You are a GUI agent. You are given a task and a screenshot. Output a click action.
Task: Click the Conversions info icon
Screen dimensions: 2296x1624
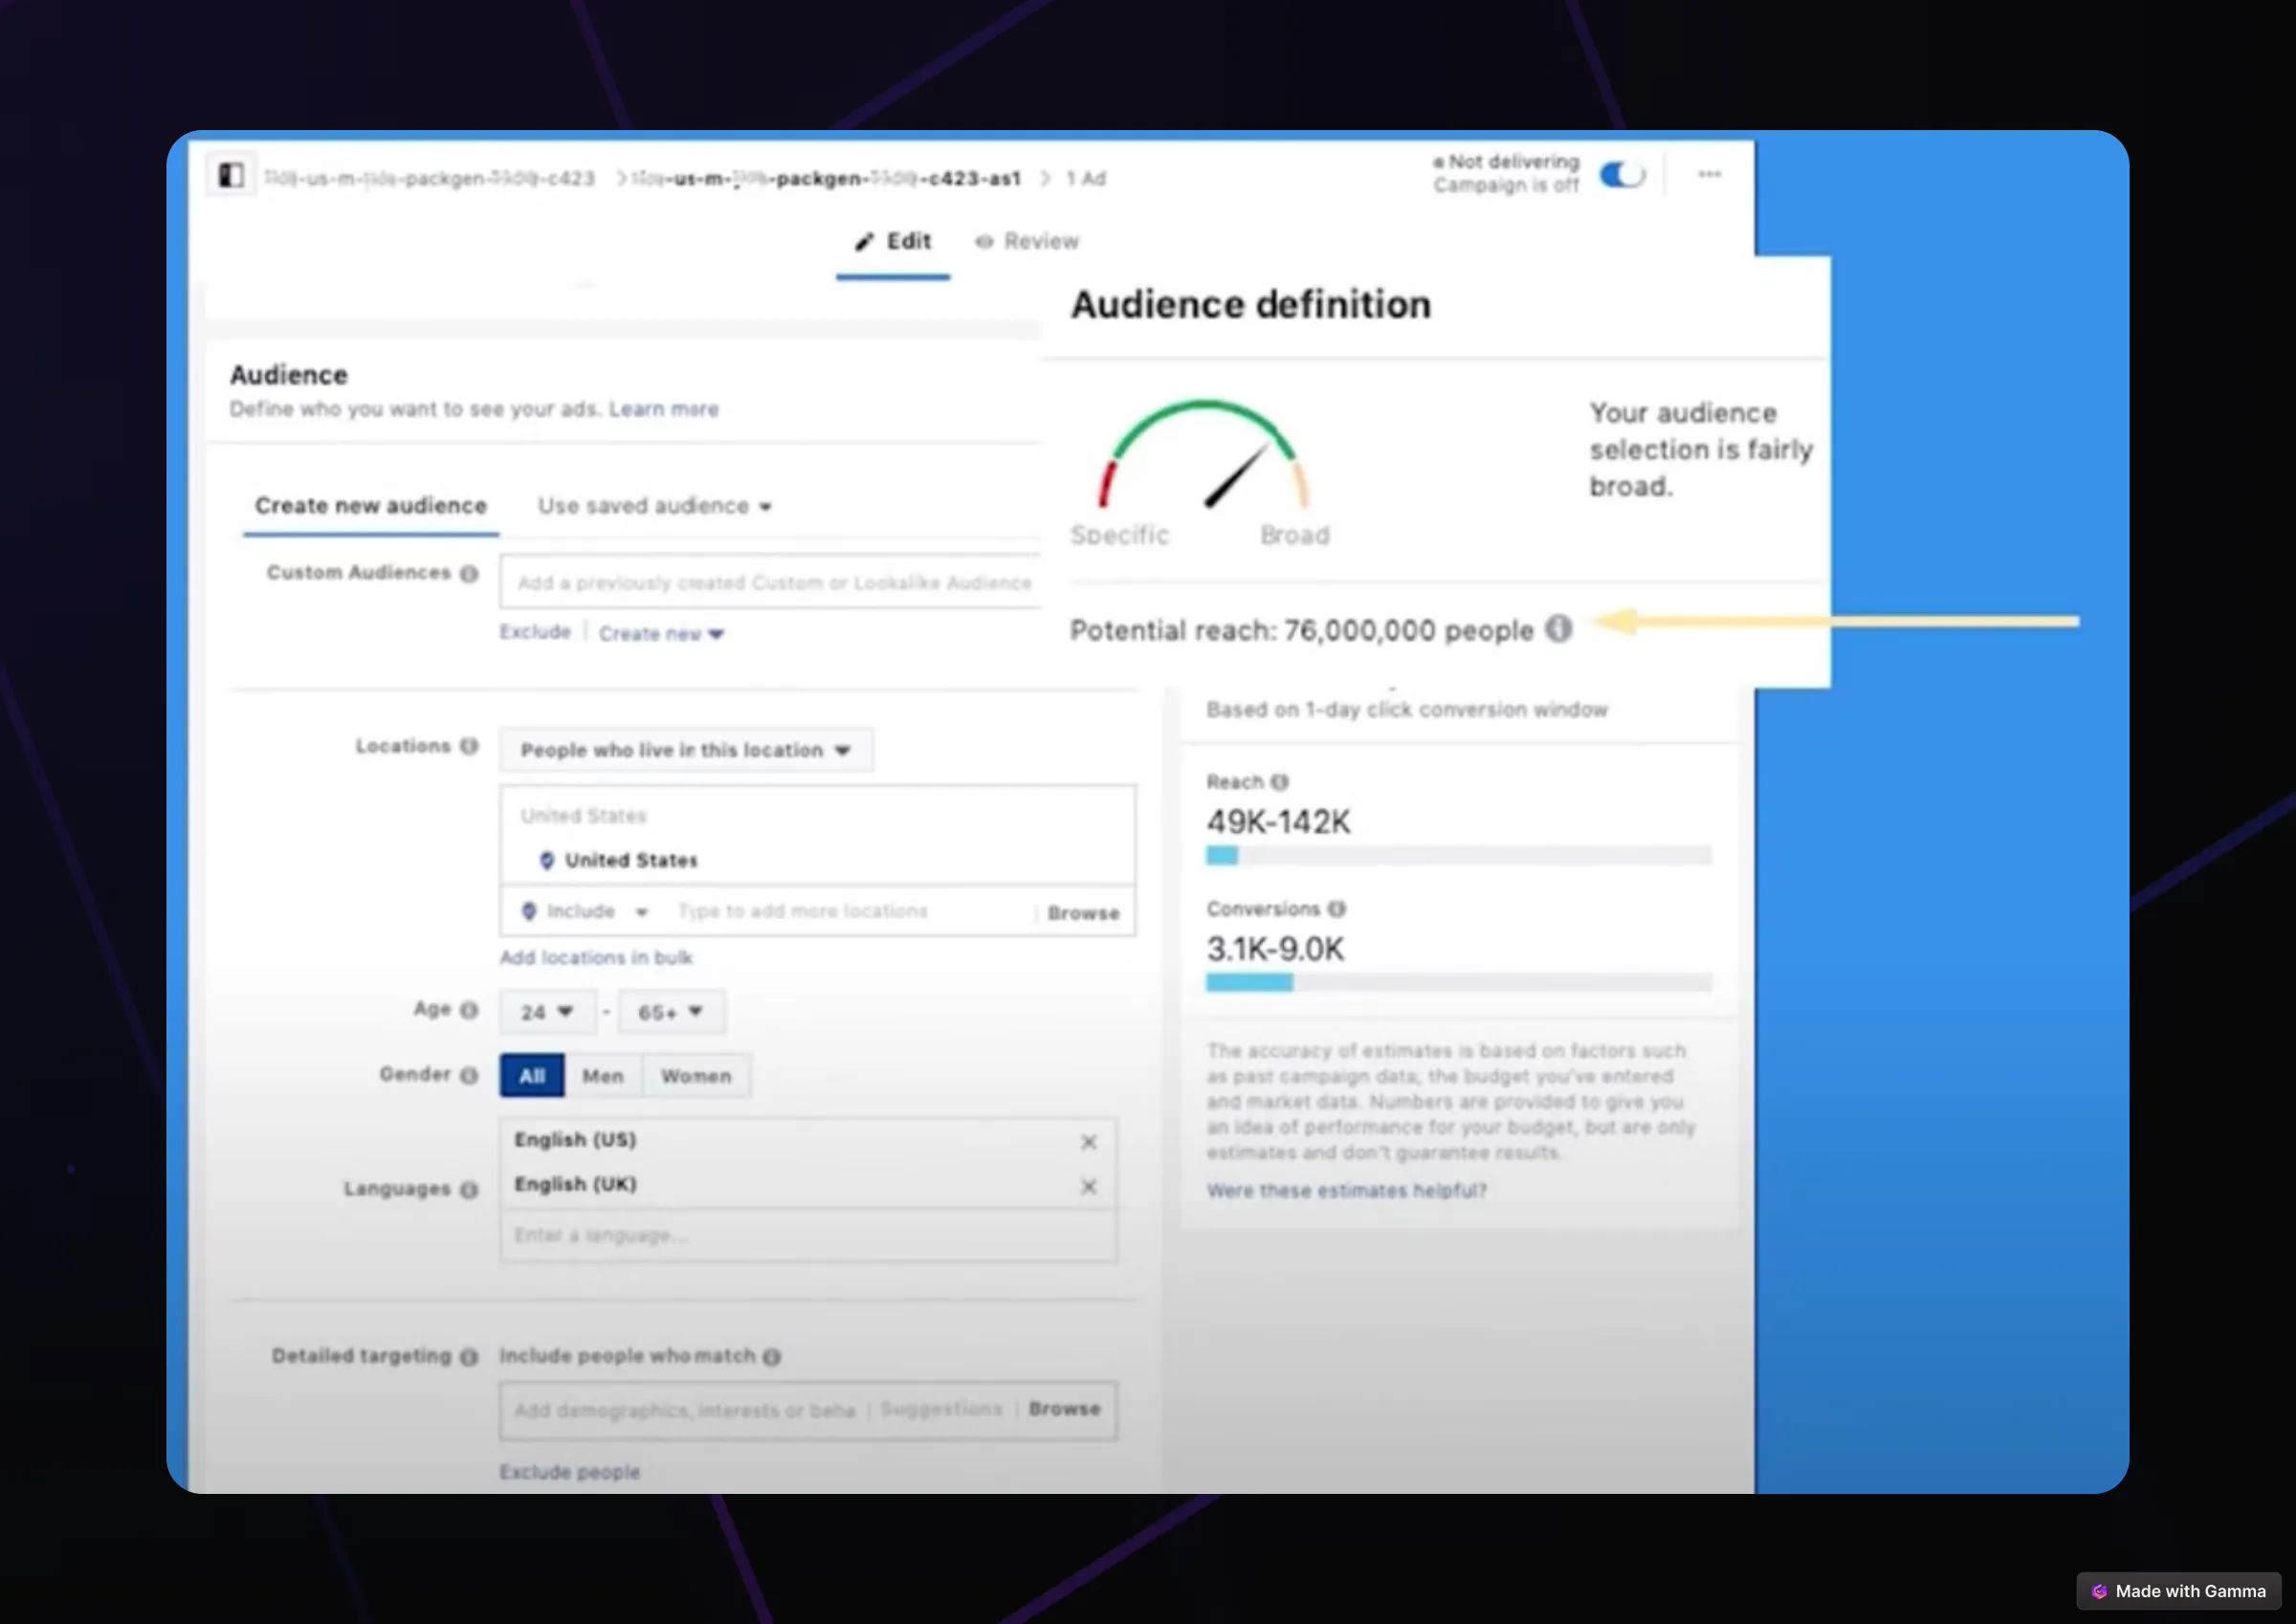[x=1339, y=908]
